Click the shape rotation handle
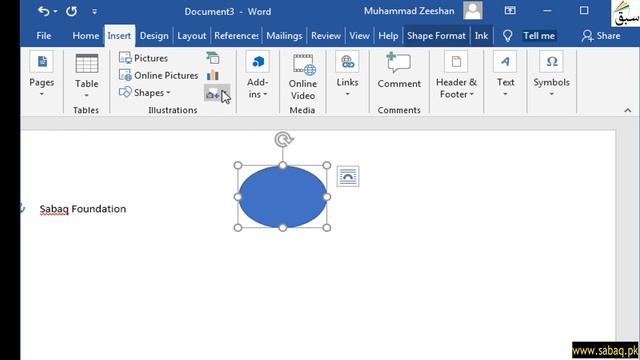 [x=283, y=140]
